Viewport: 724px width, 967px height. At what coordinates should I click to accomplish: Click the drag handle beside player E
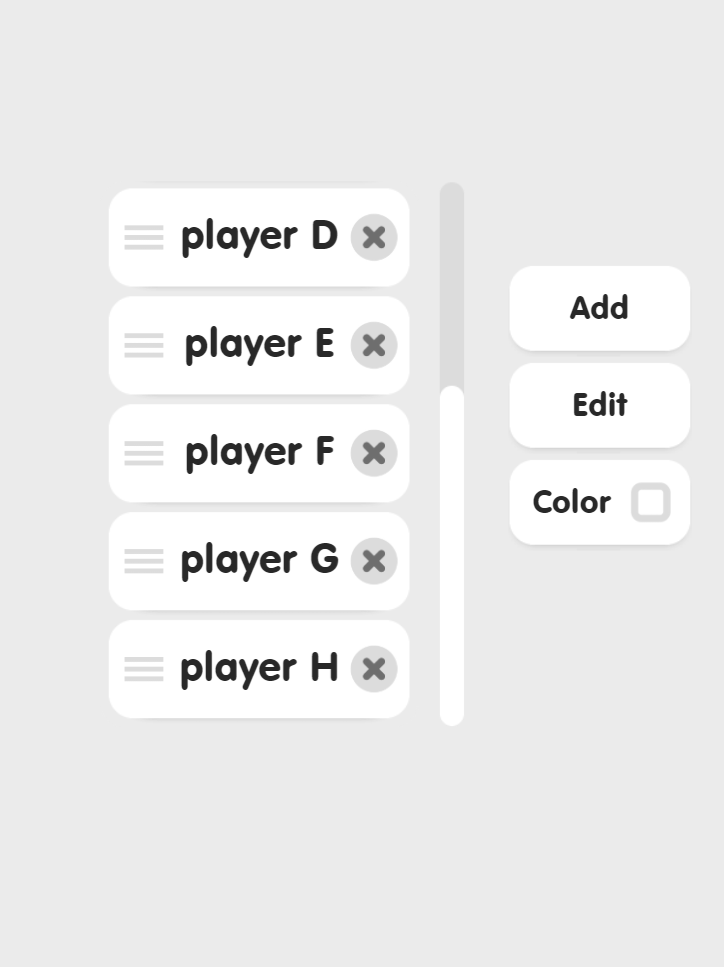point(143,345)
